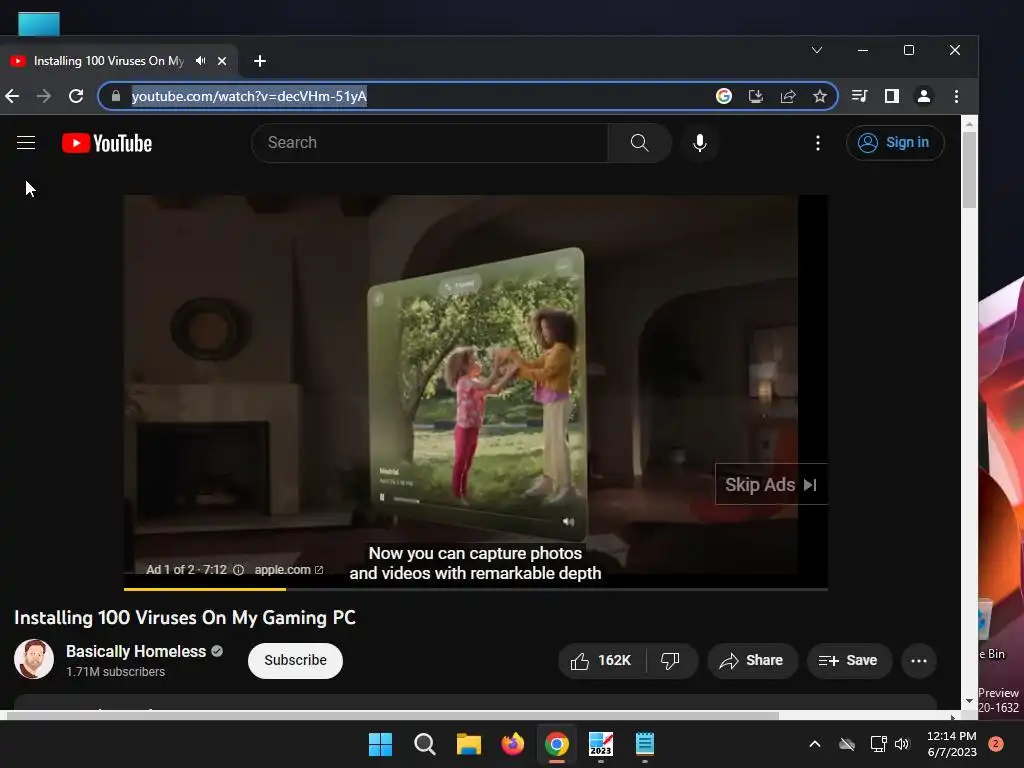Screen dimensions: 1024x768
Task: Open a new tab with plus button
Action: point(259,61)
